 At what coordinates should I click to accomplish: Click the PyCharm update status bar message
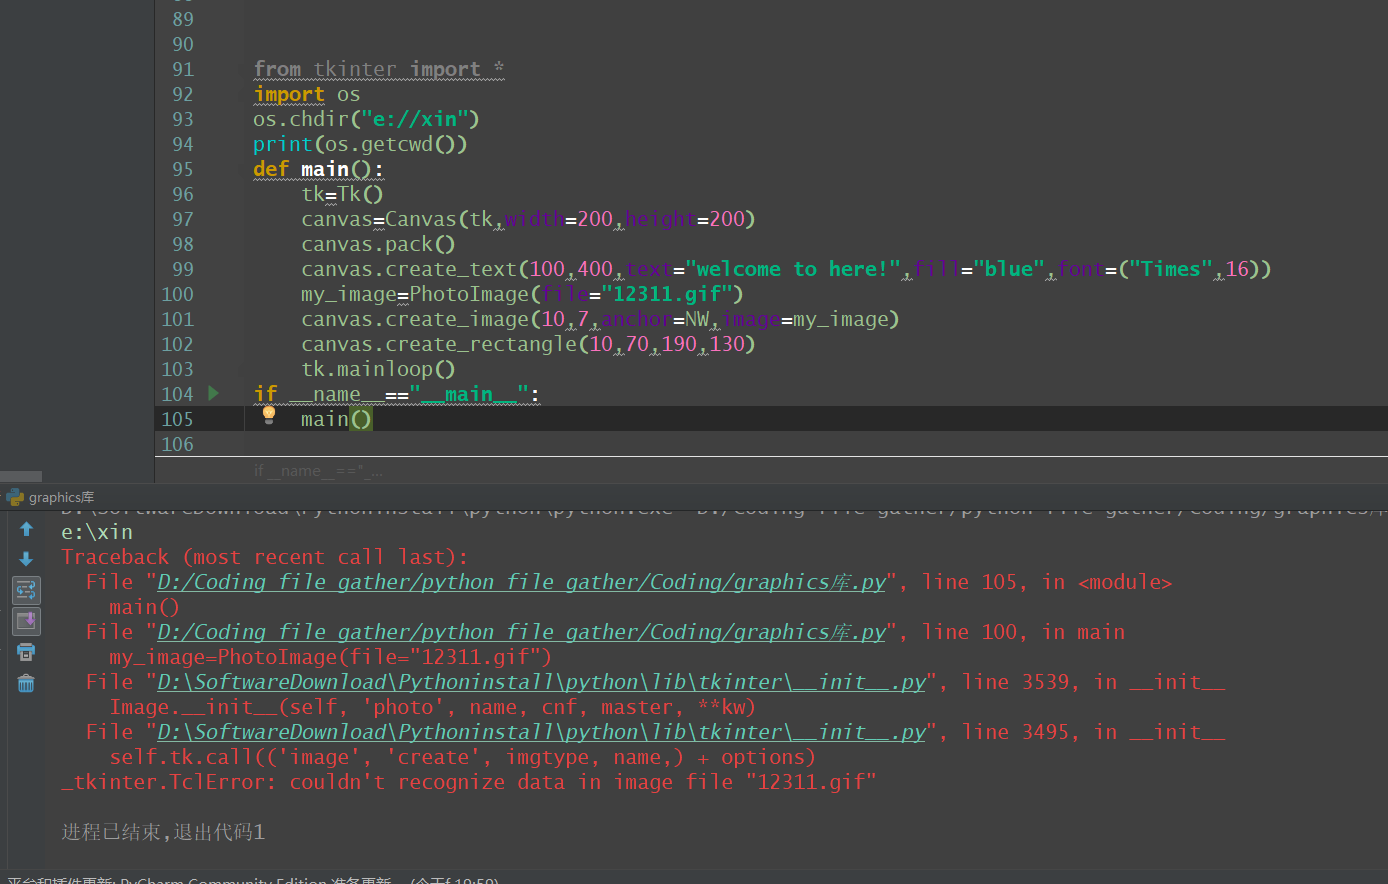tap(250, 880)
